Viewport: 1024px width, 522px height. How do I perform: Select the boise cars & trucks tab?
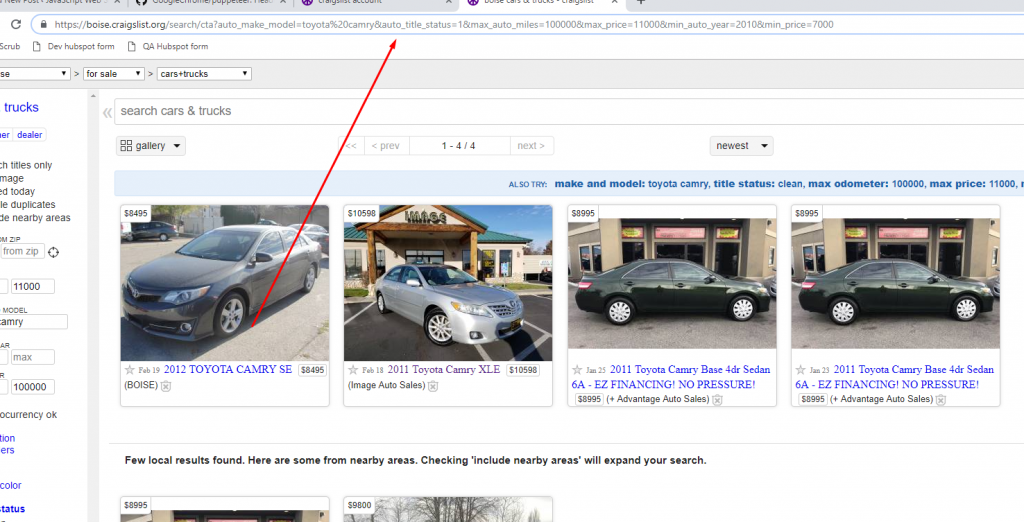542,3
